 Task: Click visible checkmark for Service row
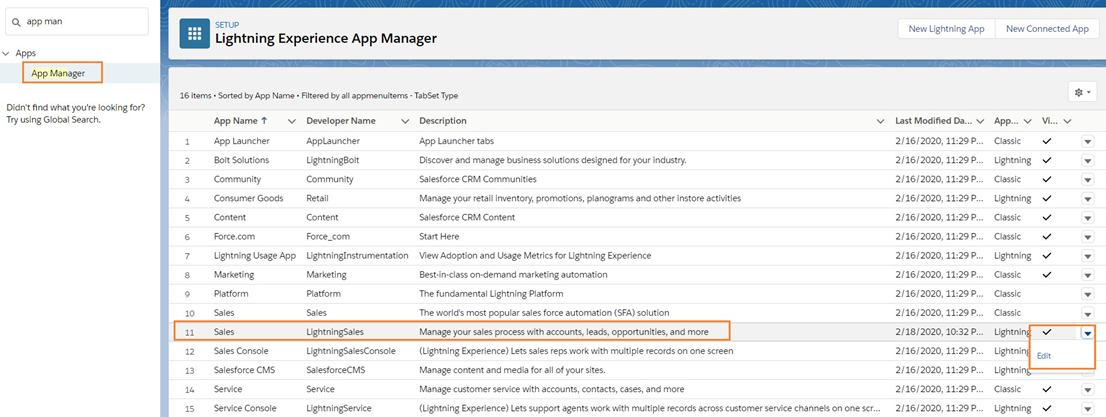[x=1047, y=389]
